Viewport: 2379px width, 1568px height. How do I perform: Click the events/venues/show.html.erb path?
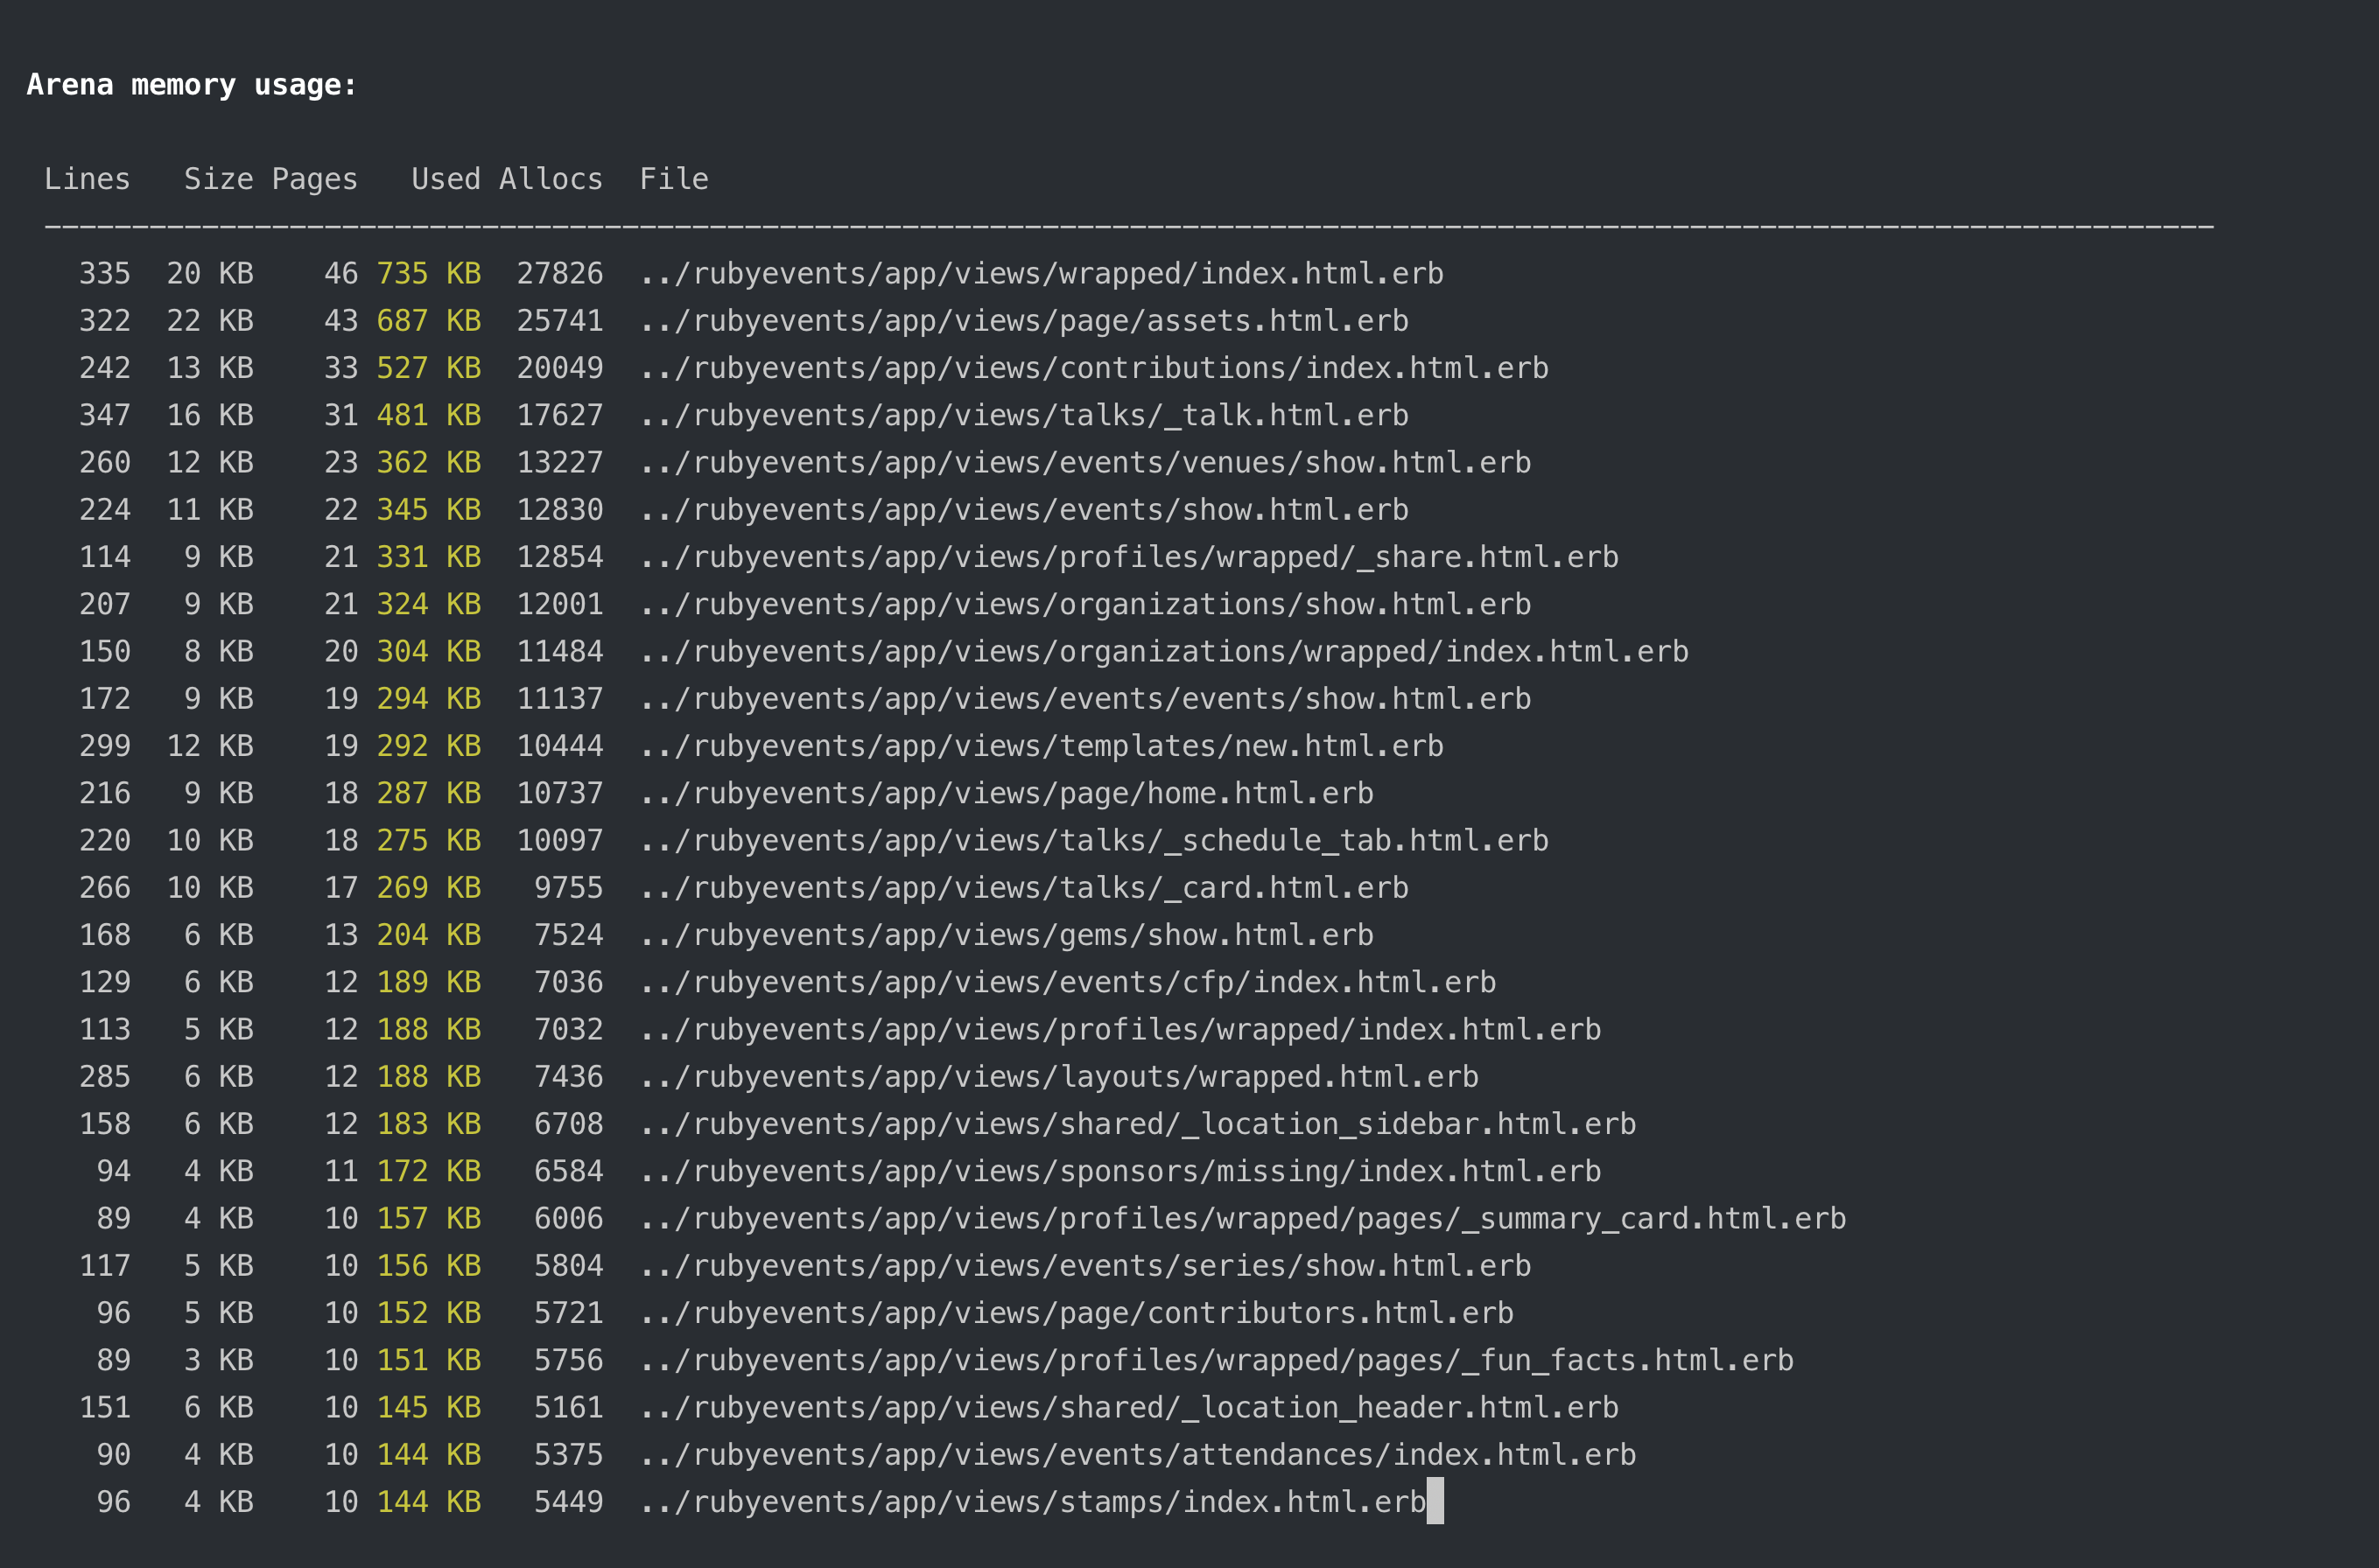click(1086, 461)
